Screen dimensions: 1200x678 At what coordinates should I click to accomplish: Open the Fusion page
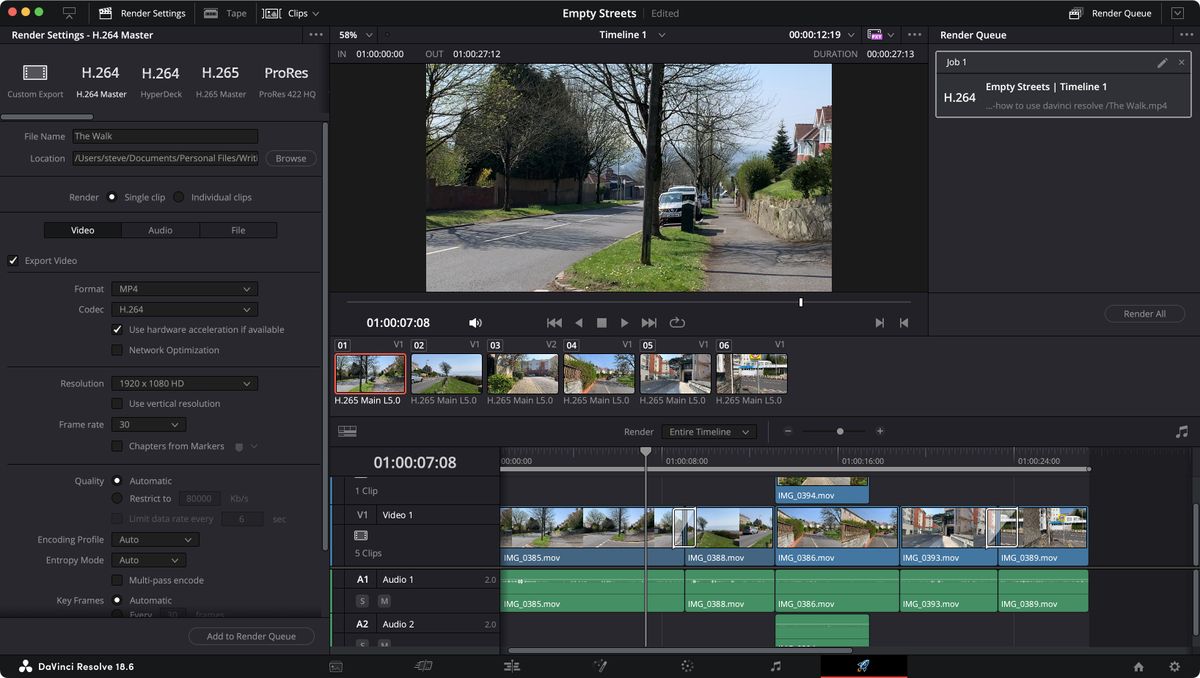tap(600, 666)
